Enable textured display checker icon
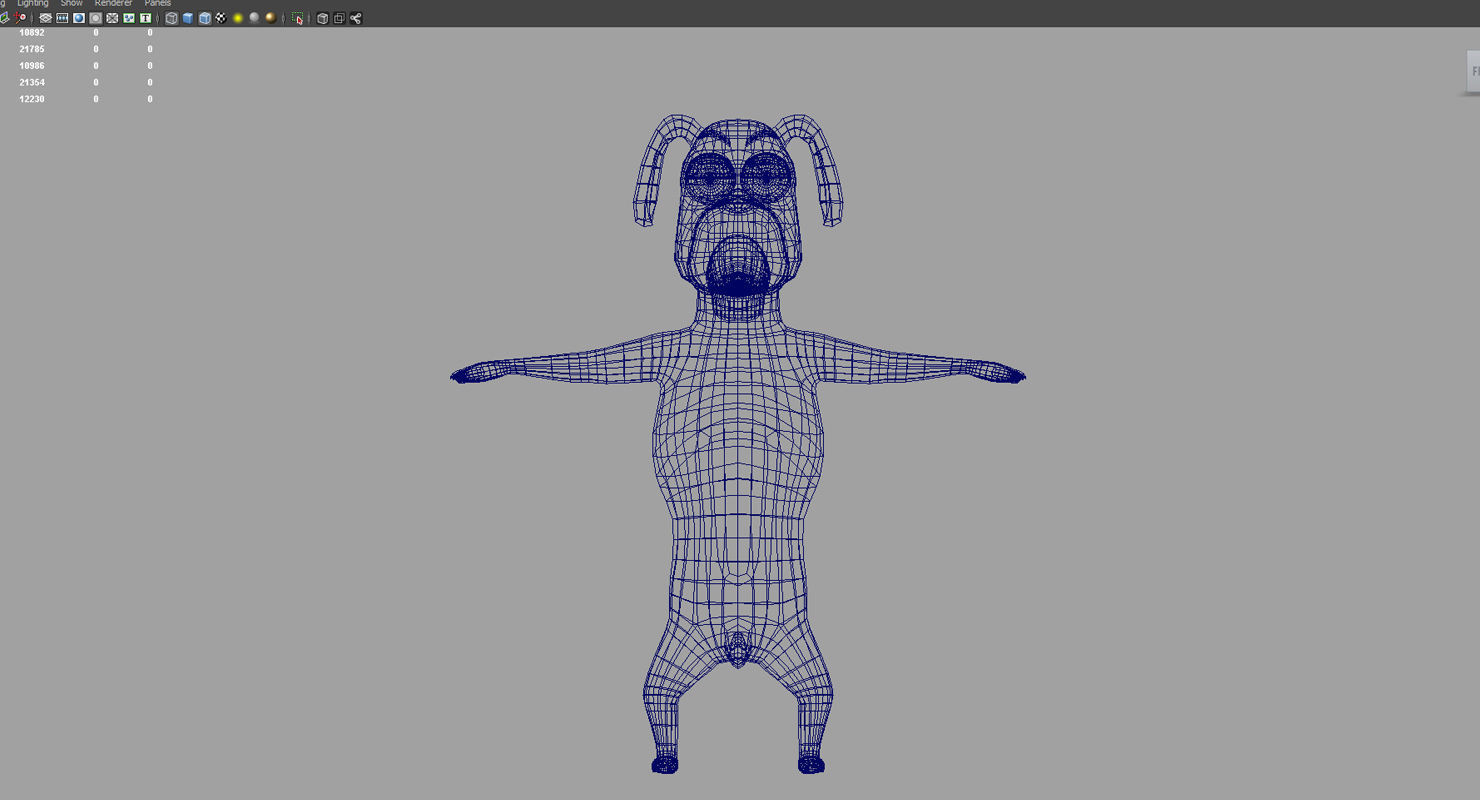The height and width of the screenshot is (800, 1480). [x=221, y=18]
